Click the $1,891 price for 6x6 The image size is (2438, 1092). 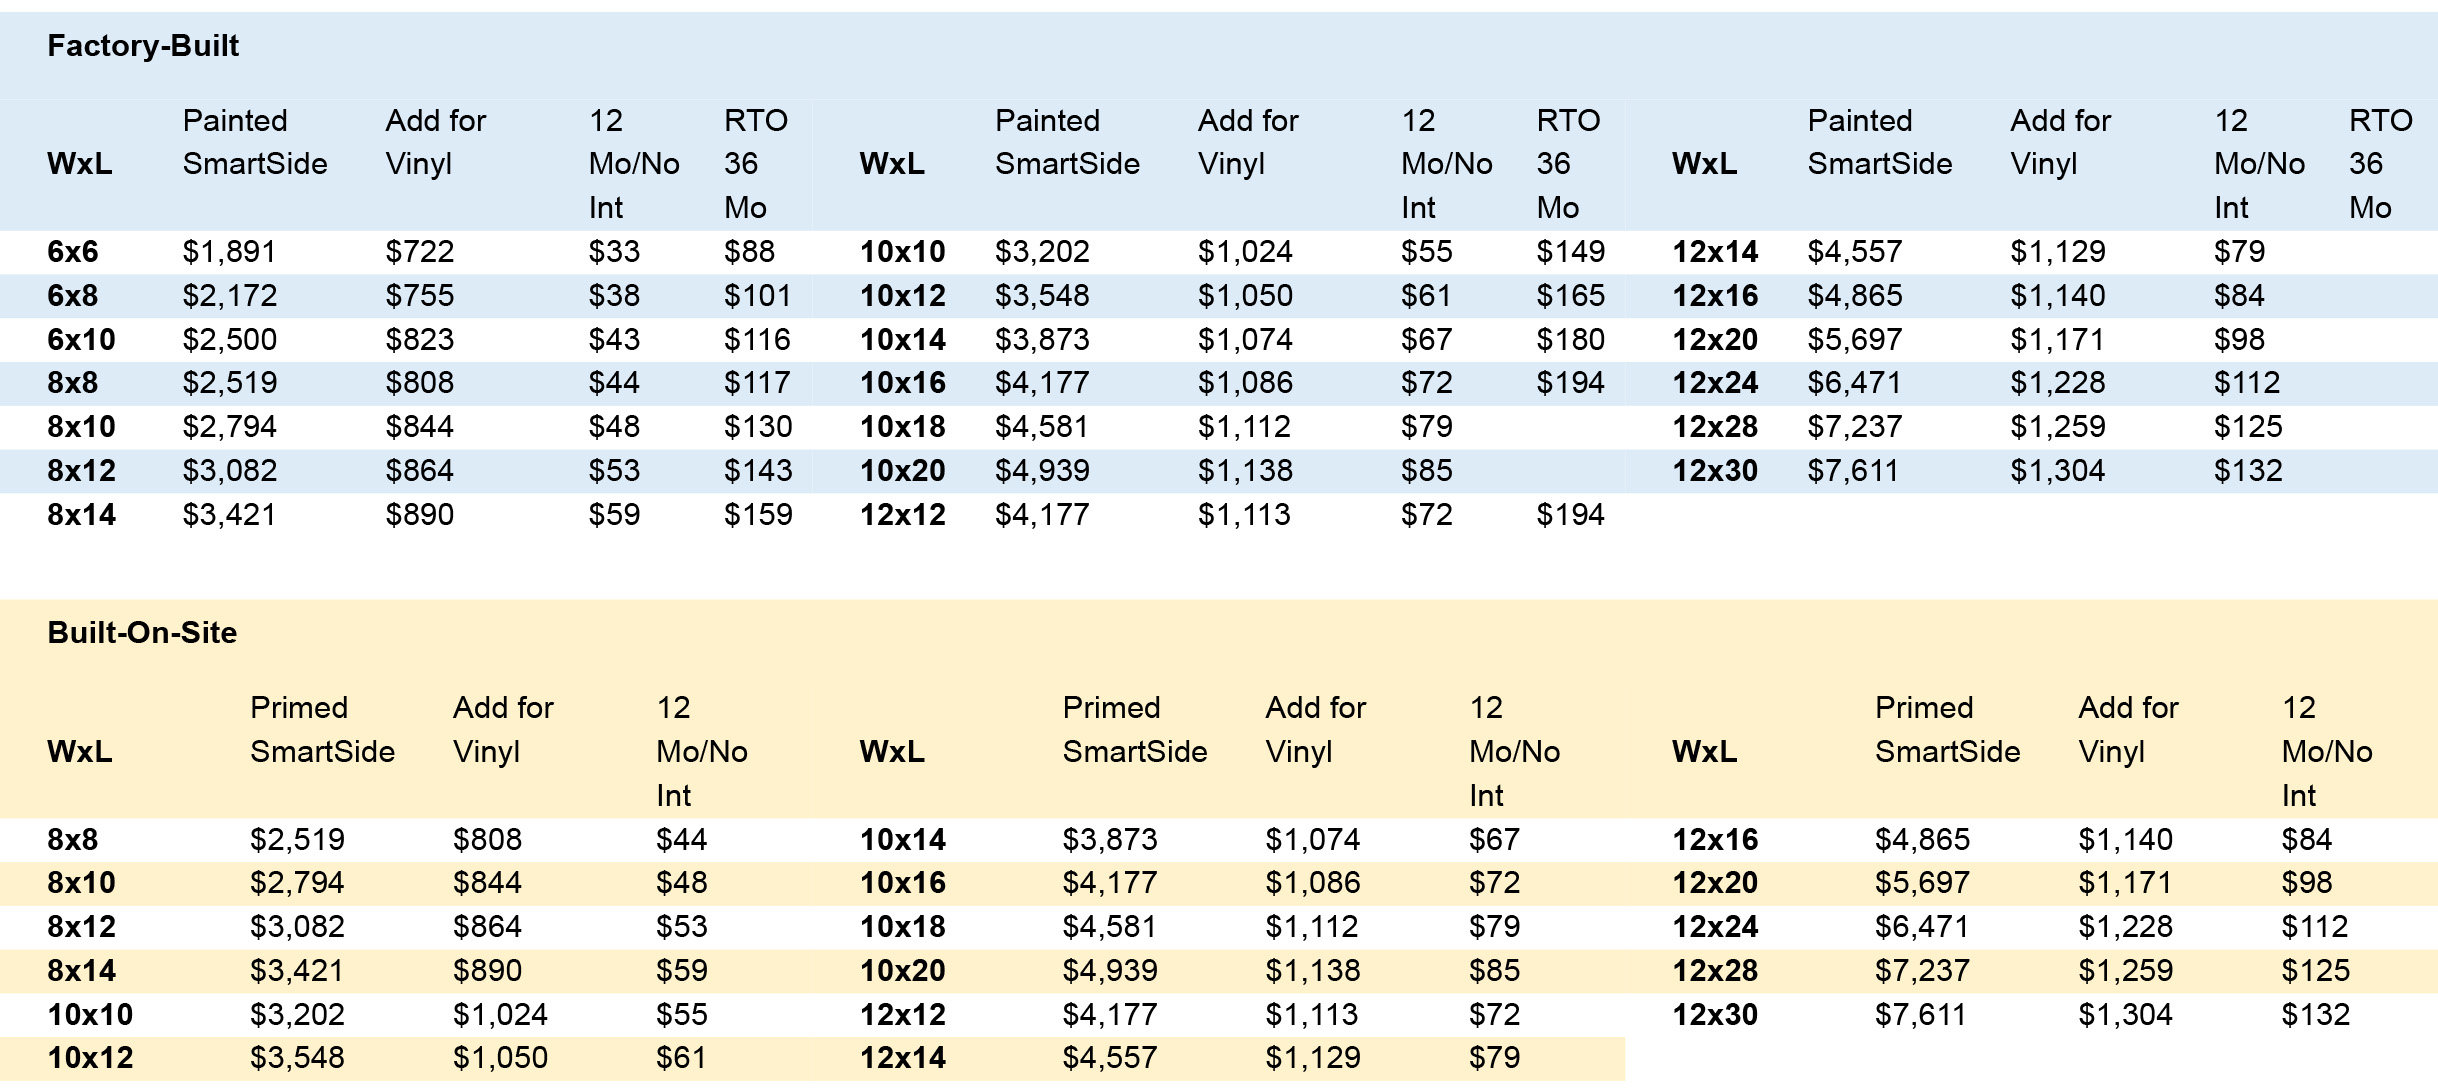[229, 252]
